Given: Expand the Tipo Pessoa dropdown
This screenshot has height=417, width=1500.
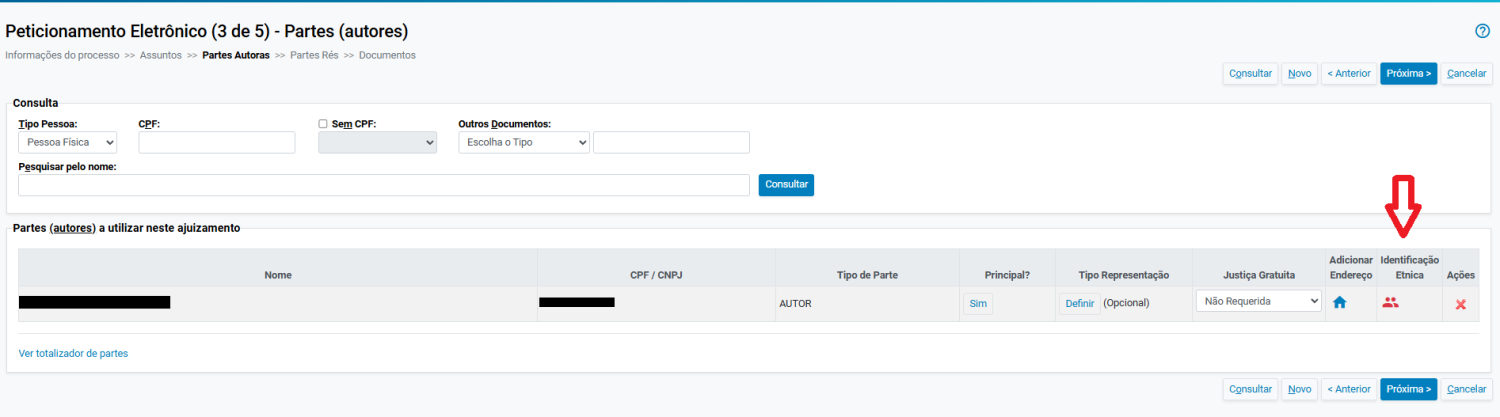Looking at the screenshot, I should tap(67, 143).
